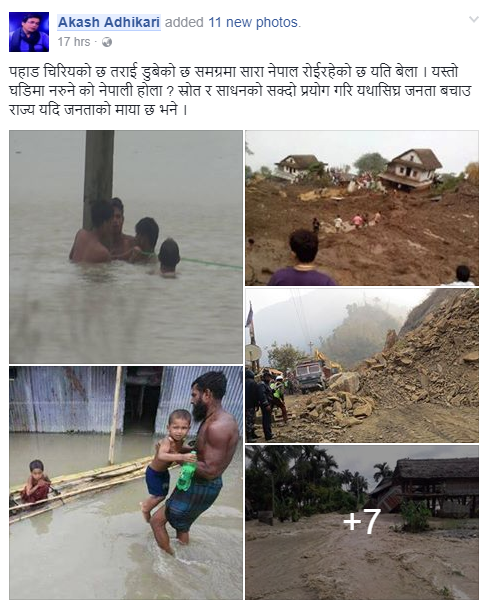487x600 pixels.
Task: Click the "17 hrs" timestamp
Action: [x=74, y=42]
